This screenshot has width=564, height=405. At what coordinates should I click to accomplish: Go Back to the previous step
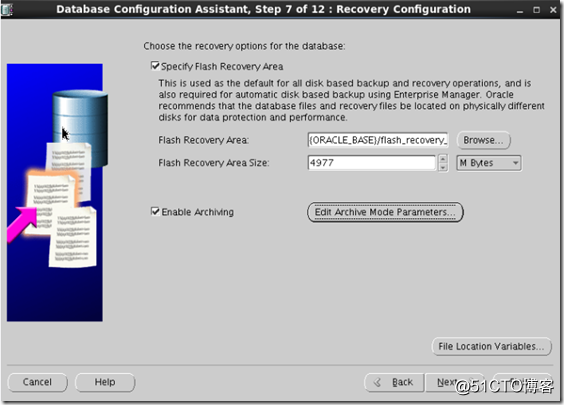(x=395, y=382)
